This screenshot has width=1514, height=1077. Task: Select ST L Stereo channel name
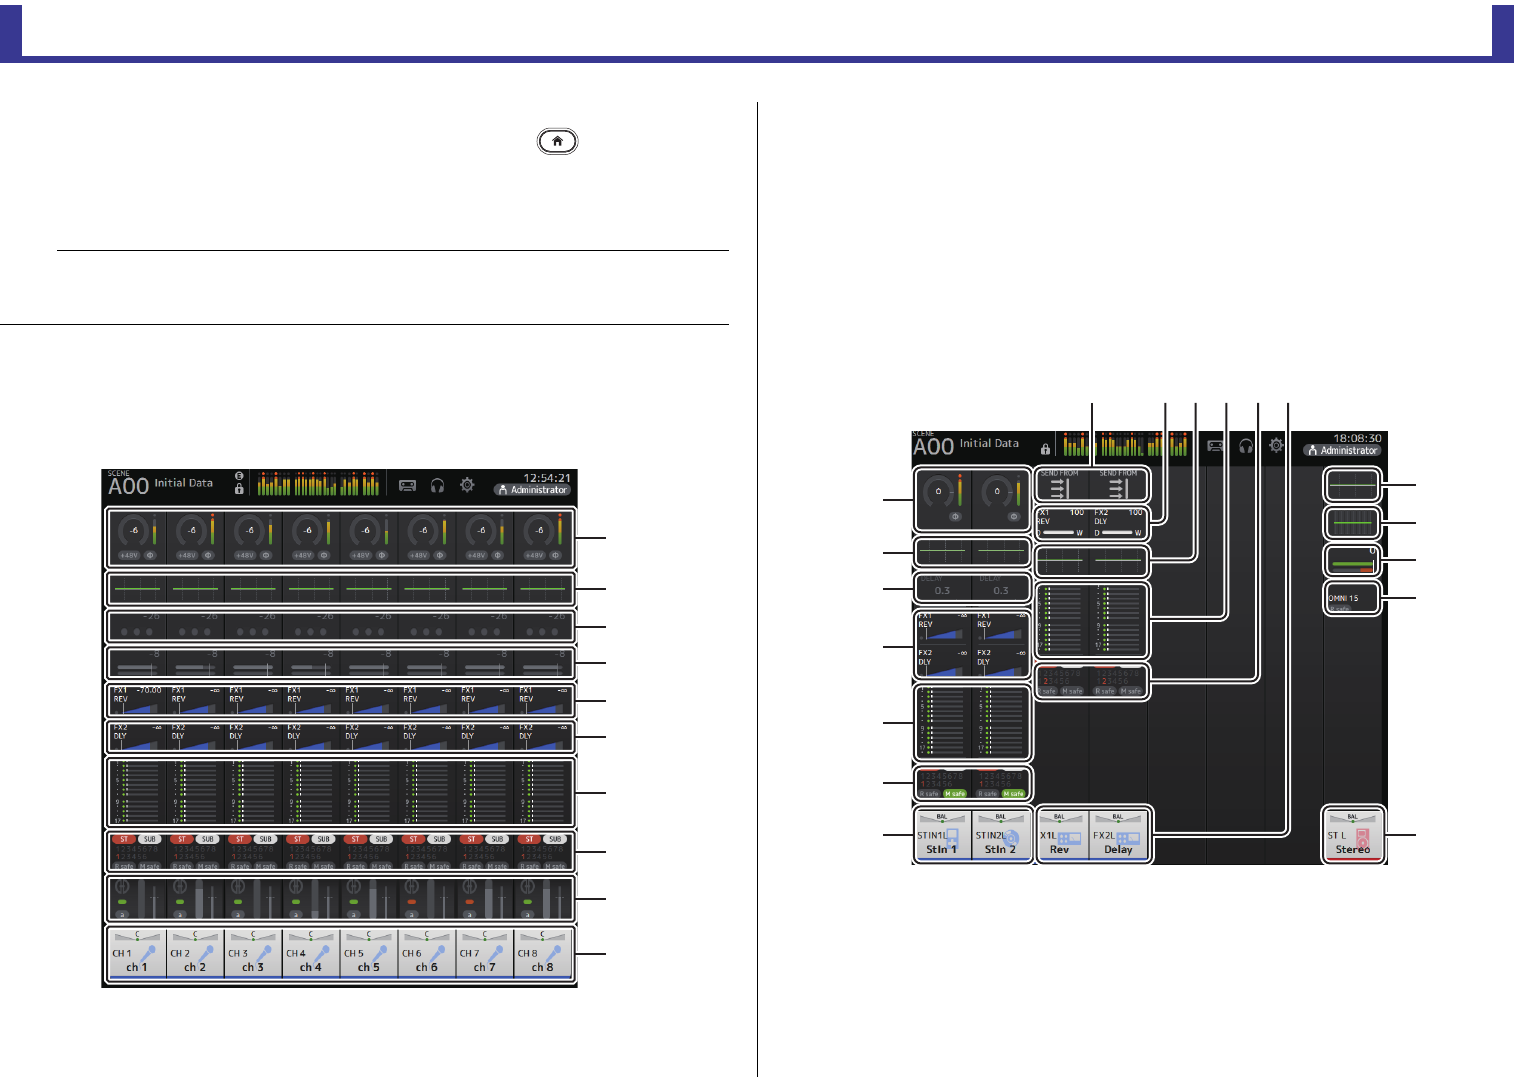point(1353,836)
